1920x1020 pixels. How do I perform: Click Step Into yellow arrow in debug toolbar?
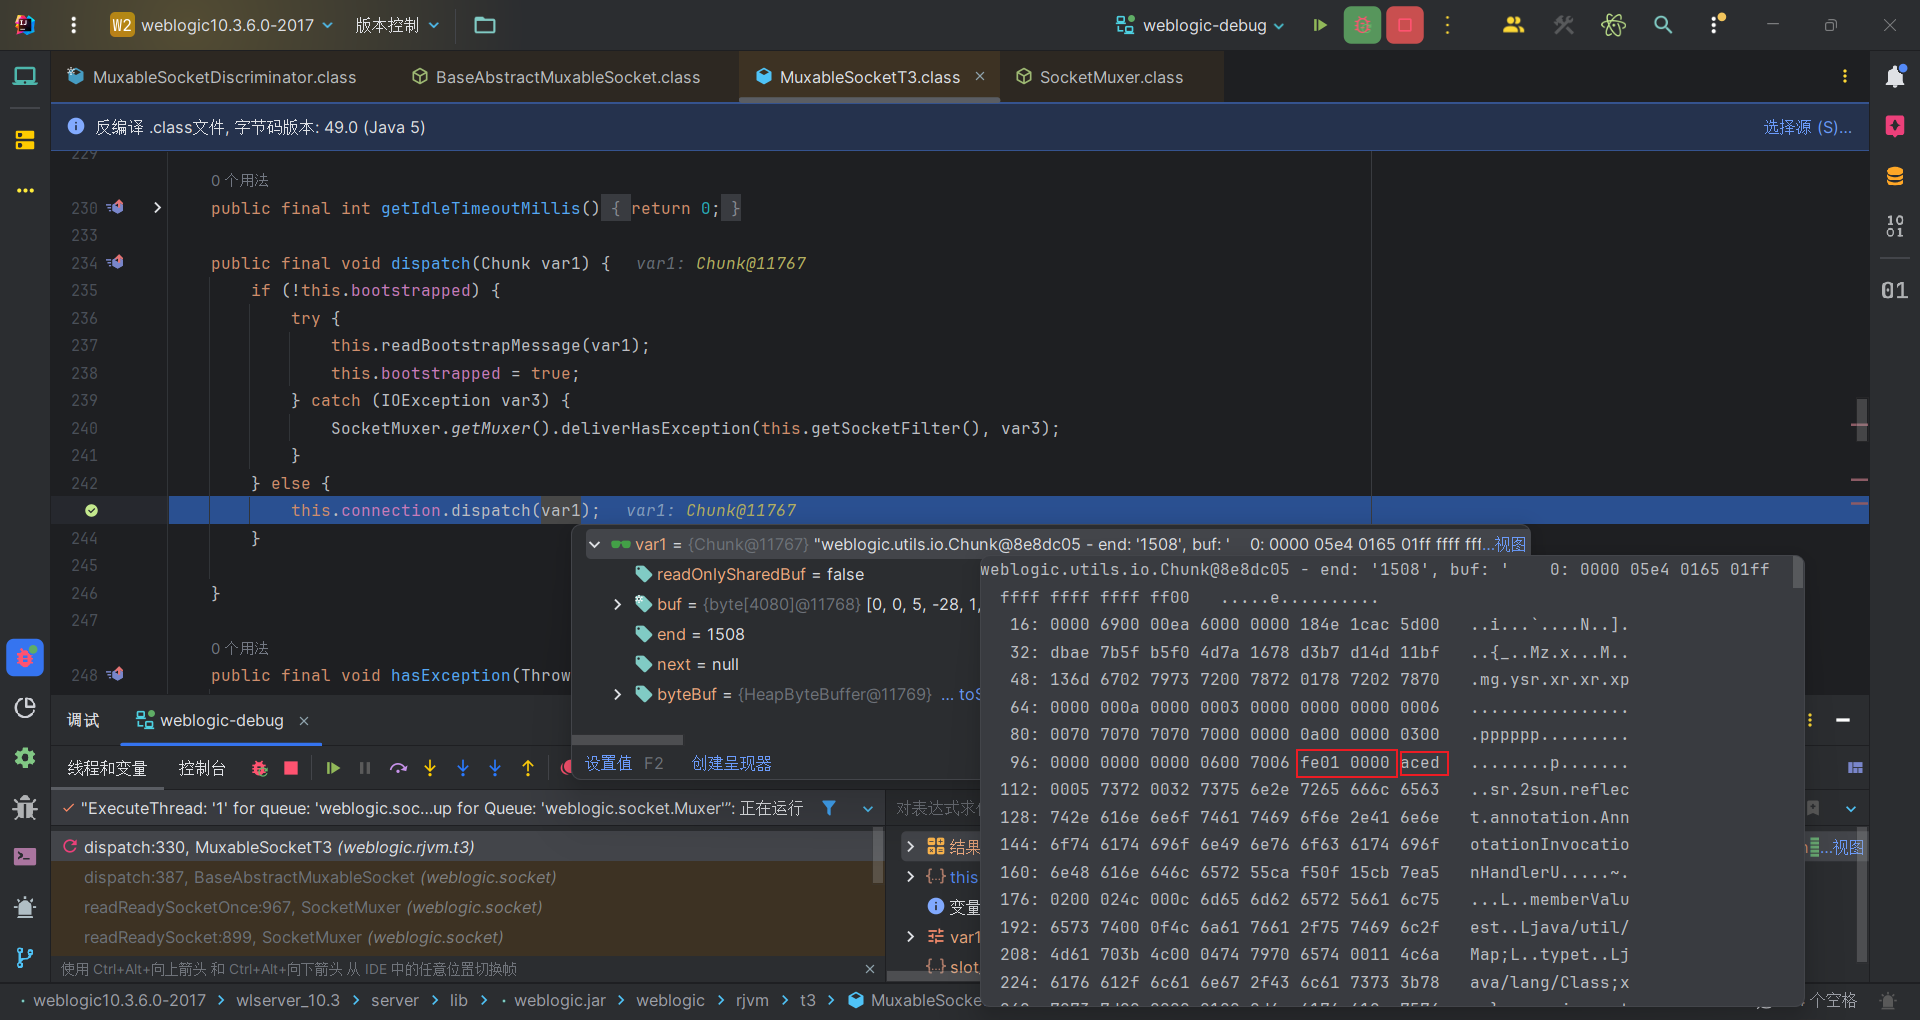click(430, 768)
